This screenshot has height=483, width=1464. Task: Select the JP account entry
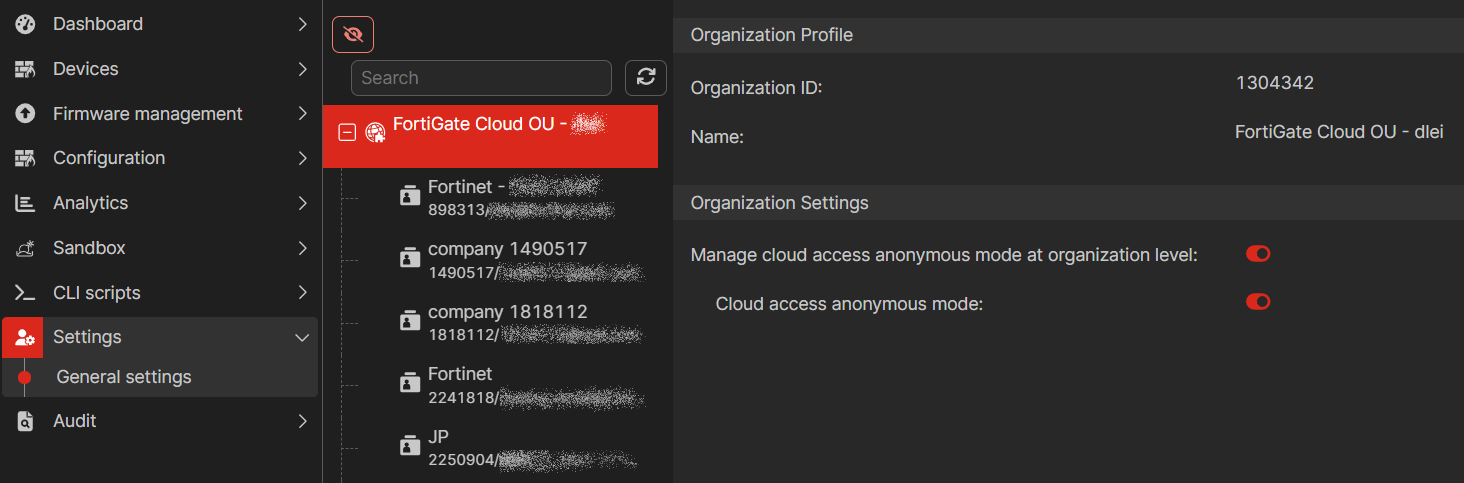click(438, 437)
